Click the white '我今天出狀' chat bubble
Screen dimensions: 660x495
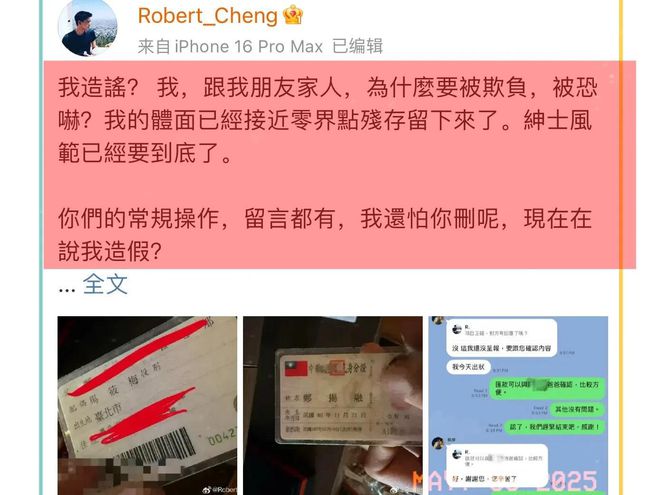click(x=468, y=367)
